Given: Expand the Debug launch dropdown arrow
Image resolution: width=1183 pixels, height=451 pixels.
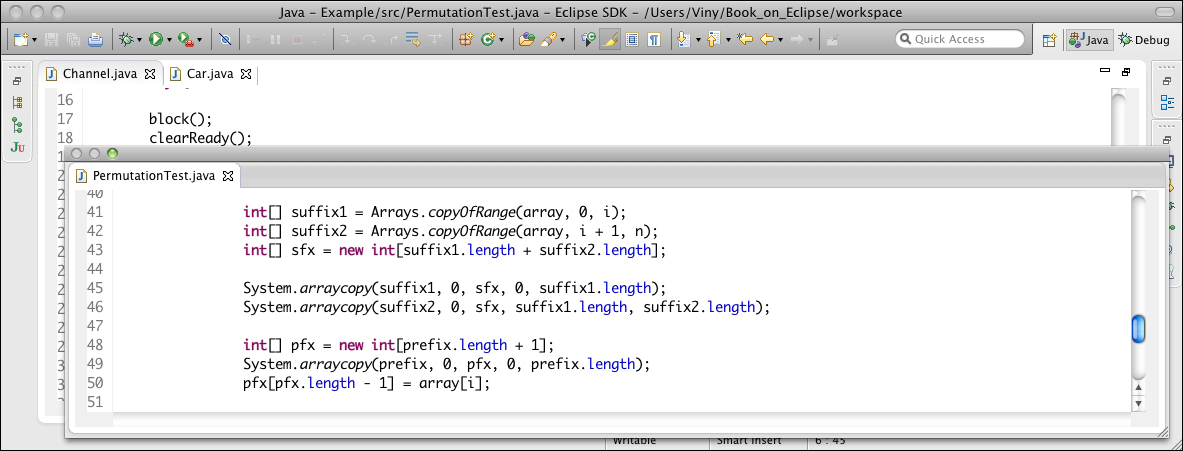Looking at the screenshot, I should click(x=140, y=40).
